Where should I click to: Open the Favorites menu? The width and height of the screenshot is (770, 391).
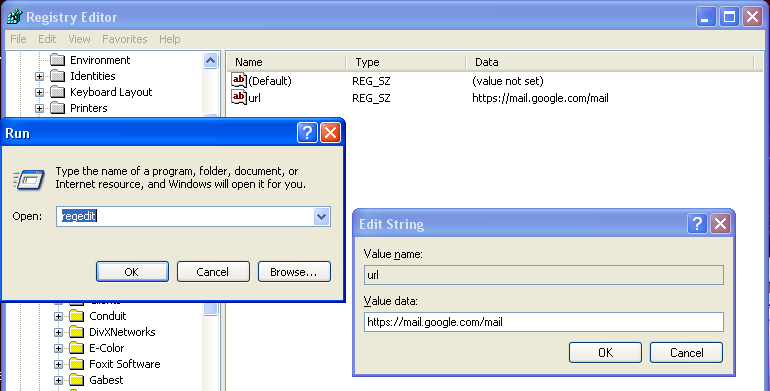[x=125, y=39]
